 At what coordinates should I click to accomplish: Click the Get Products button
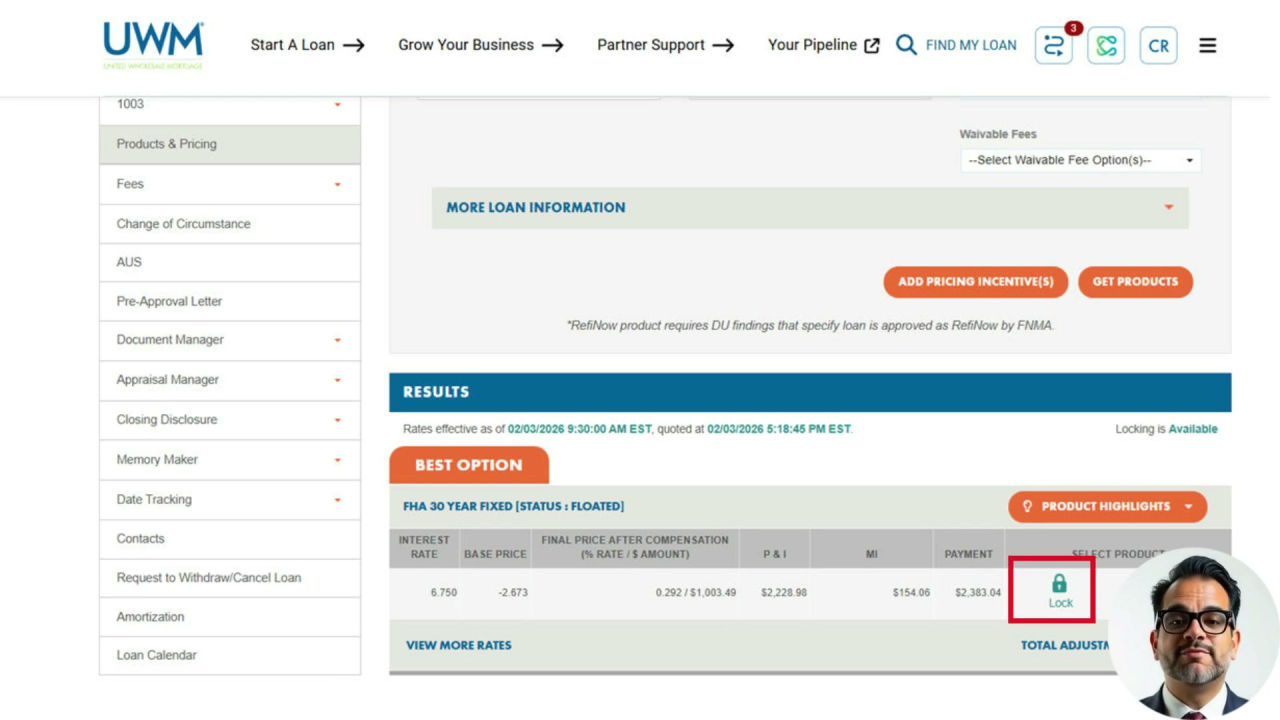tap(1135, 281)
